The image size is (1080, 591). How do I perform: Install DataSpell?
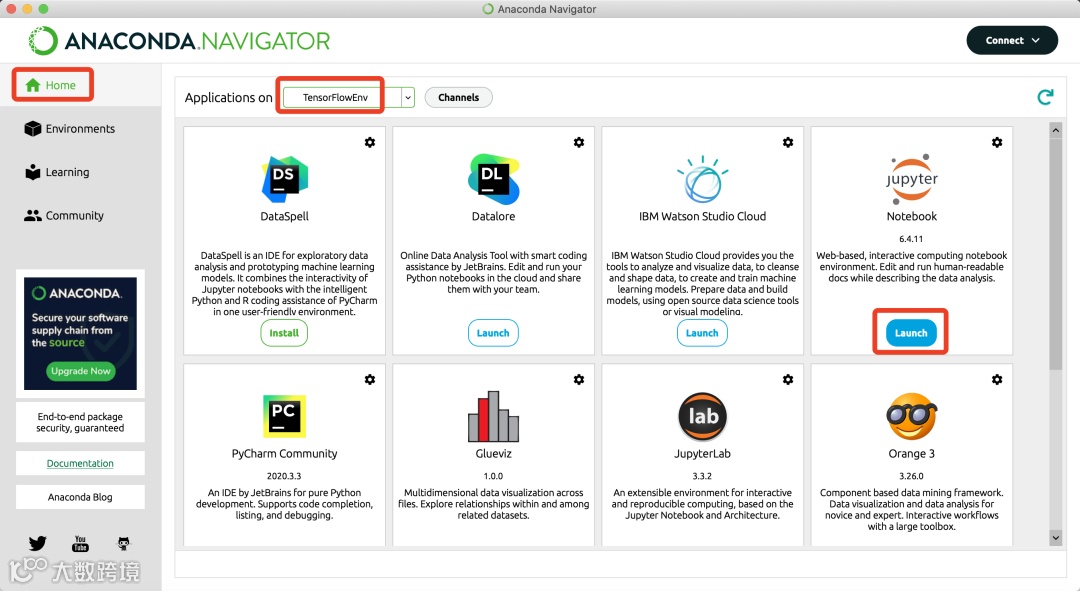(284, 333)
